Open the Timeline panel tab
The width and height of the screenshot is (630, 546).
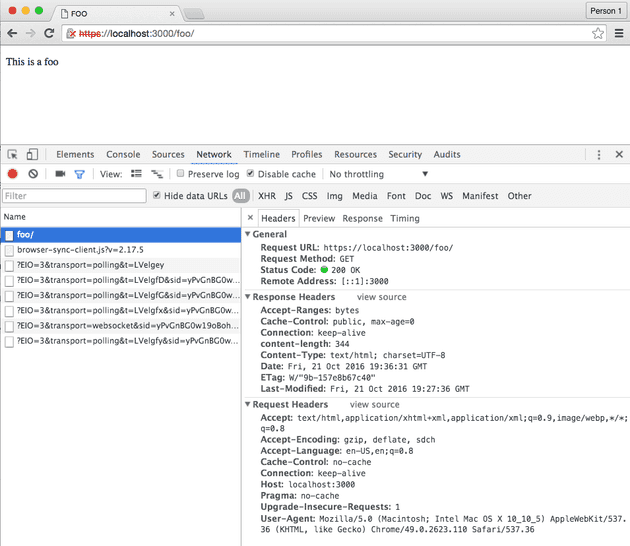pyautogui.click(x=262, y=154)
